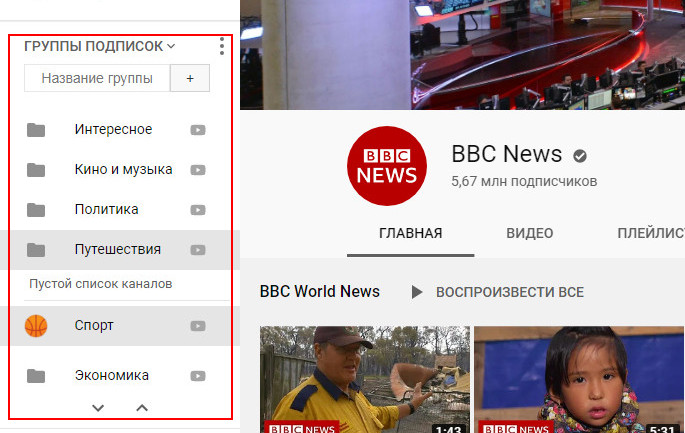Switch to the ГЛАВНАЯ tab

coord(411,234)
